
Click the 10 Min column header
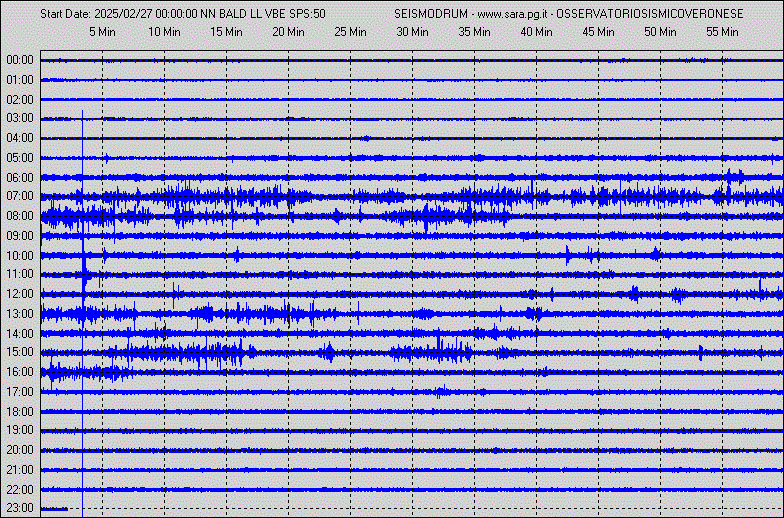pyautogui.click(x=164, y=32)
